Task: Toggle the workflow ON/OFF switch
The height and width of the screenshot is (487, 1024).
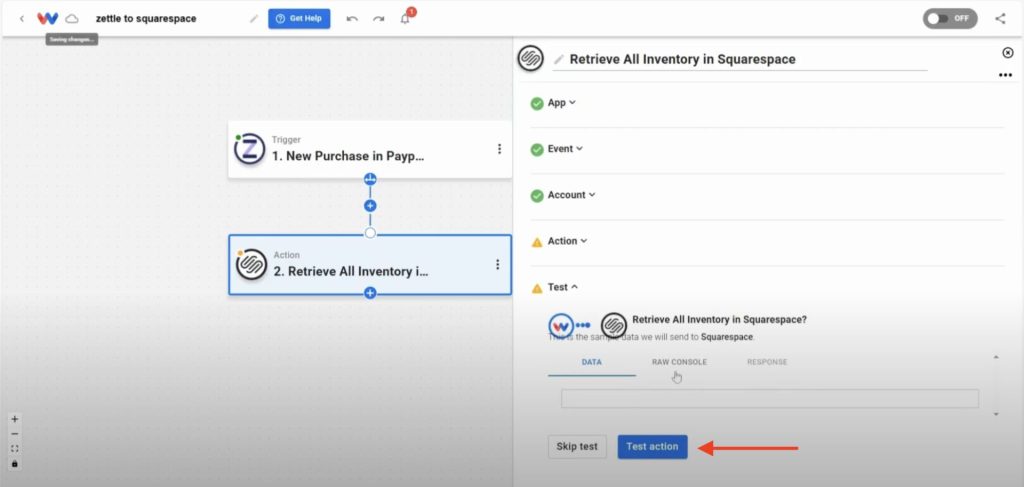Action: 950,18
